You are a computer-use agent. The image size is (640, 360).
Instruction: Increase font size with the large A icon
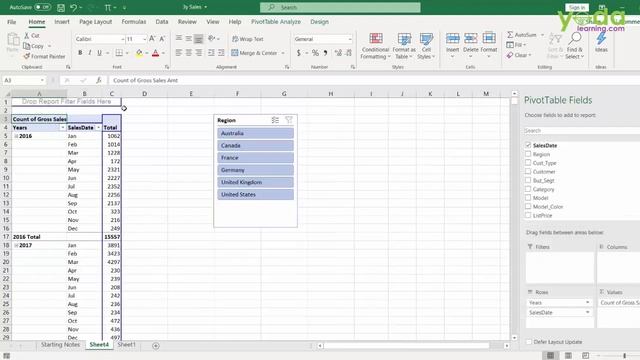(152, 39)
